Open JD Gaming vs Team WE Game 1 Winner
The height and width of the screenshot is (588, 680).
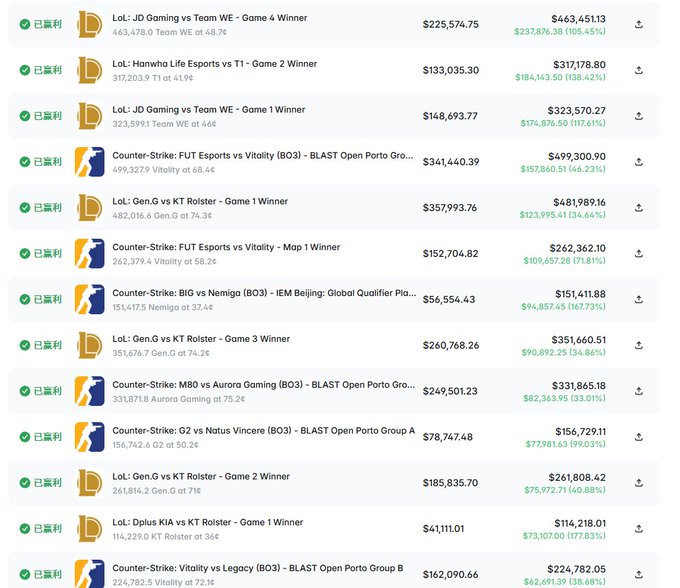209,110
